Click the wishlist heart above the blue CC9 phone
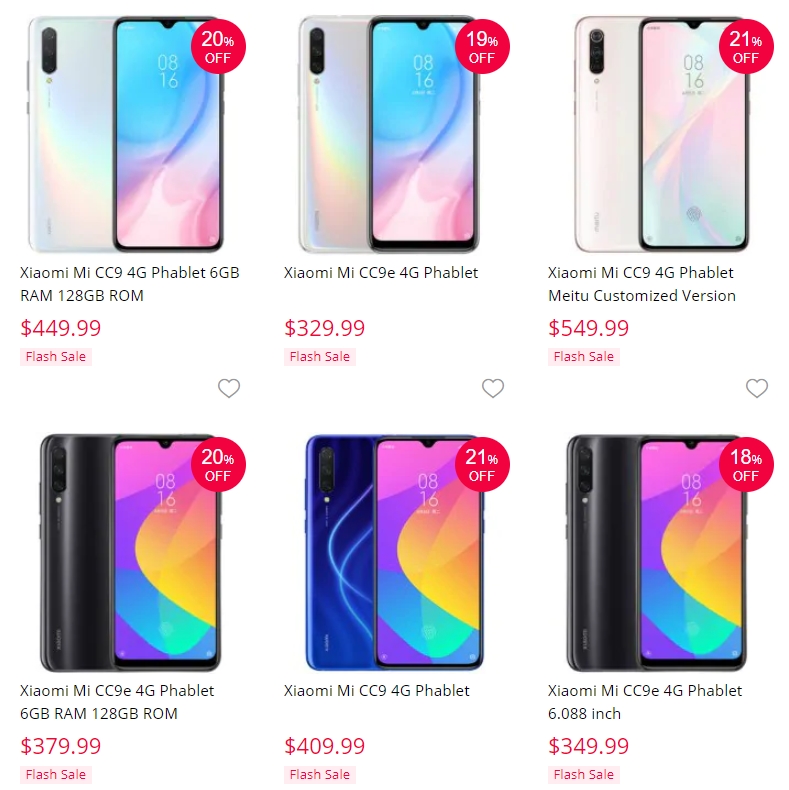 point(493,388)
